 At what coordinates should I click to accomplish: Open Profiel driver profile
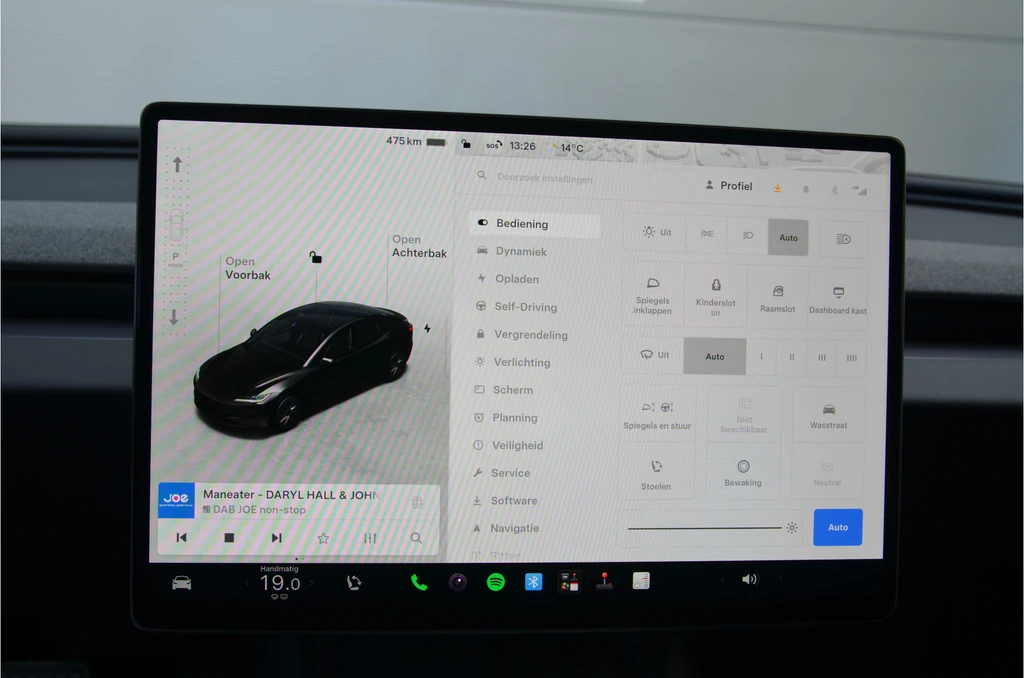729,186
